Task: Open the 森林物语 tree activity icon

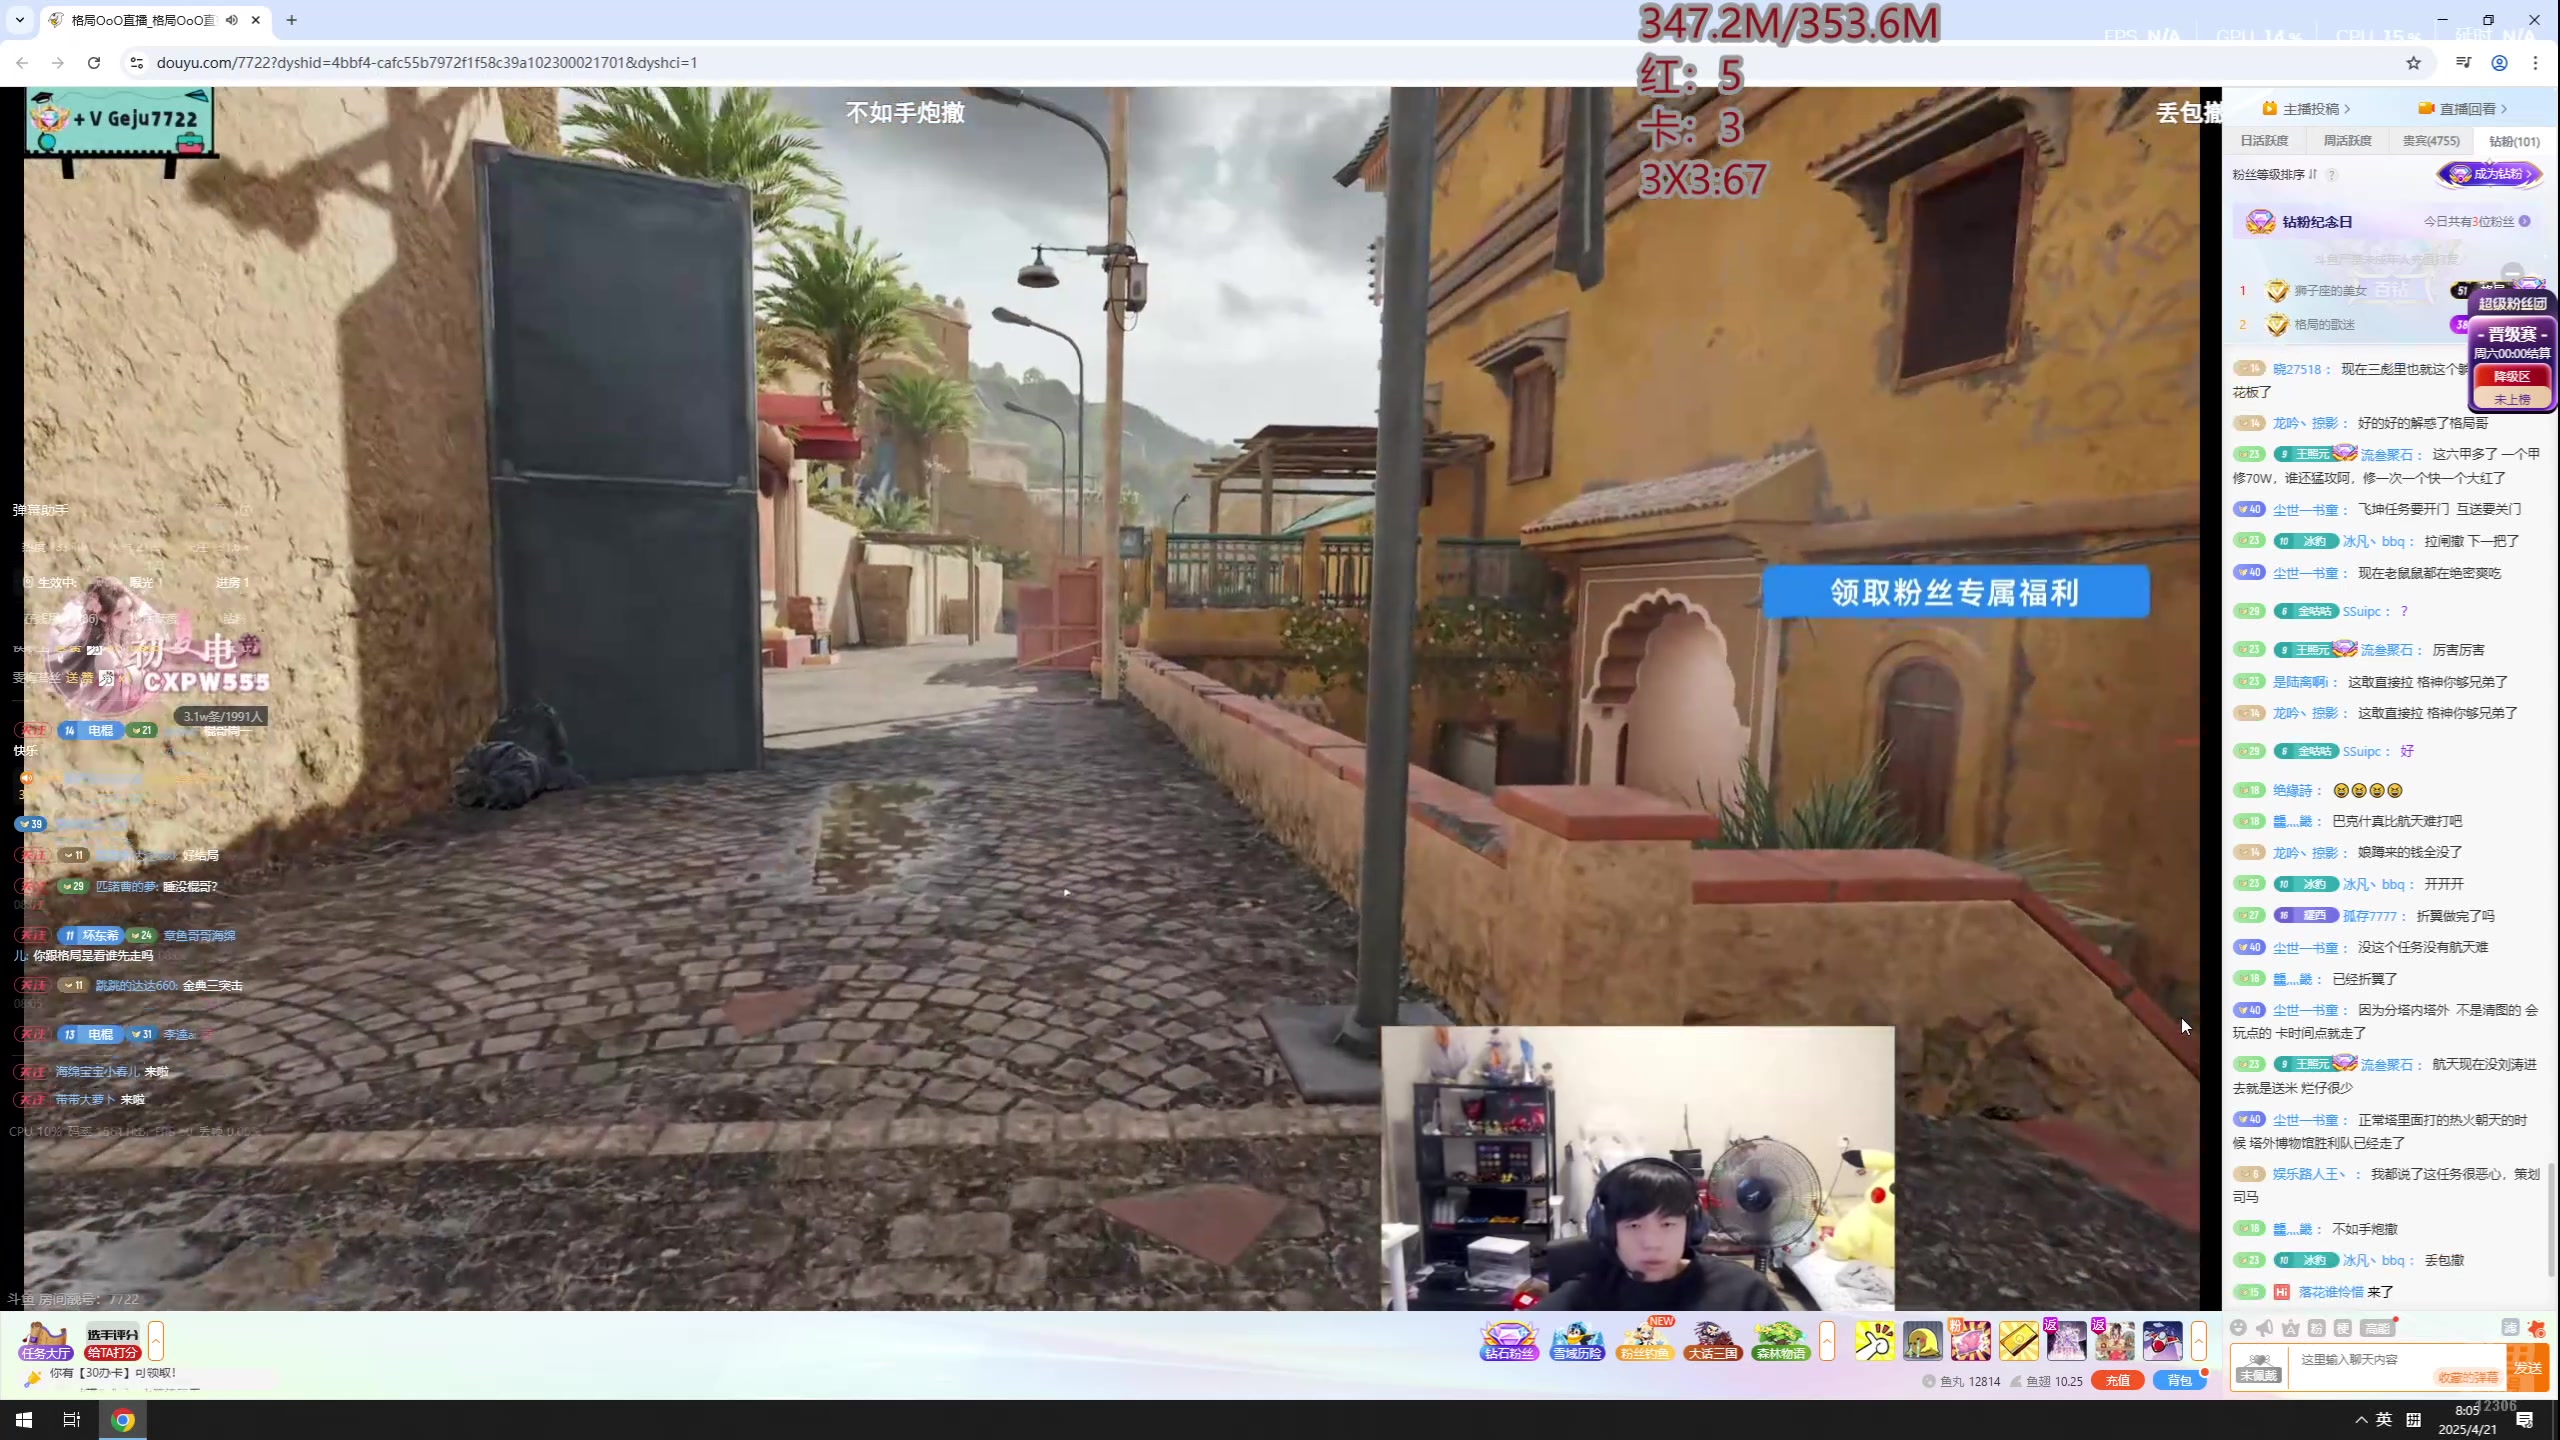Action: (x=1780, y=1340)
